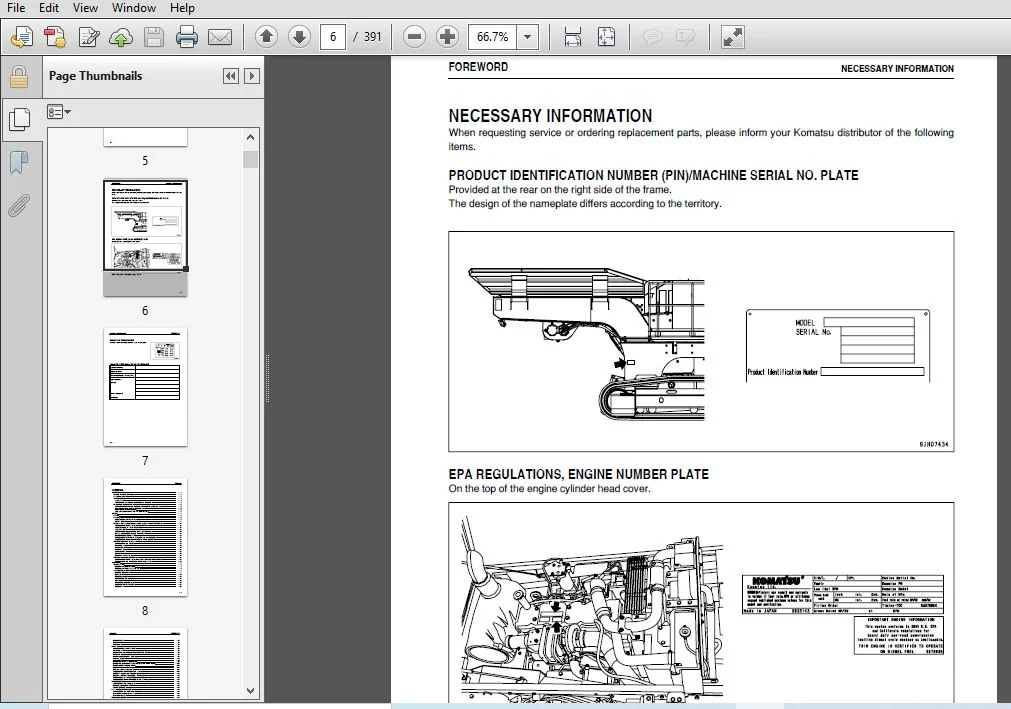Open the Bookmarks panel icon
This screenshot has width=1011, height=709.
(19, 162)
